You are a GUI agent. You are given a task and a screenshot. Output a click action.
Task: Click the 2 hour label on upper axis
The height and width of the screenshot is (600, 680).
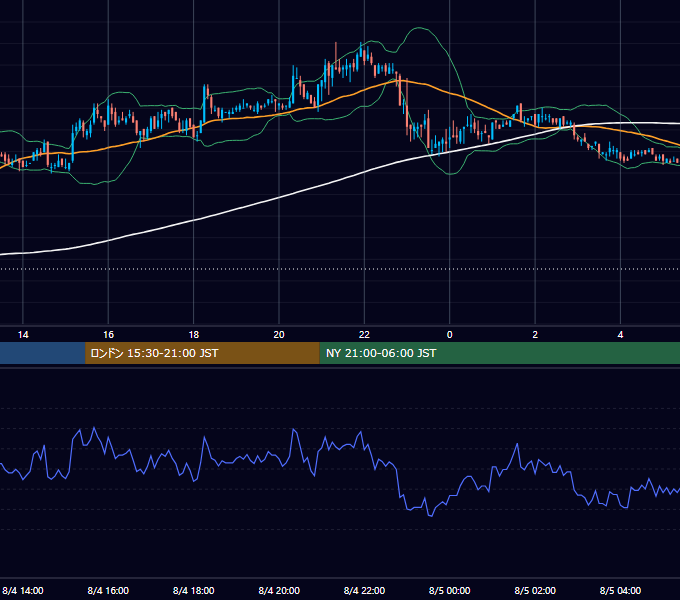535,335
